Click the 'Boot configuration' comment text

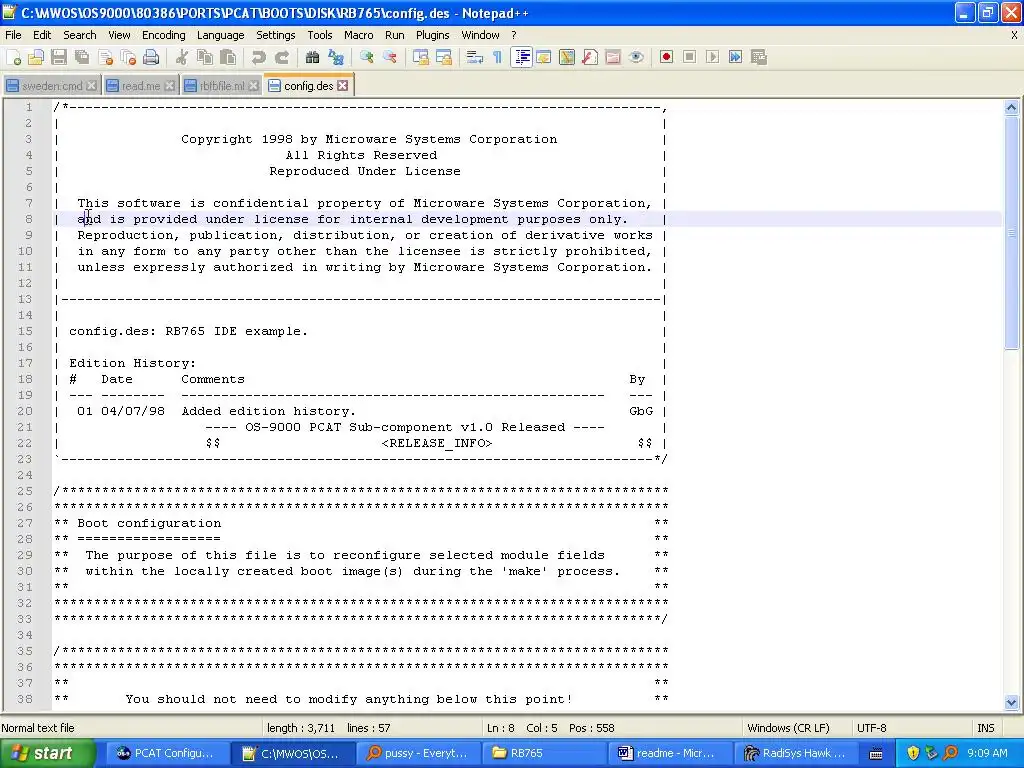[149, 523]
